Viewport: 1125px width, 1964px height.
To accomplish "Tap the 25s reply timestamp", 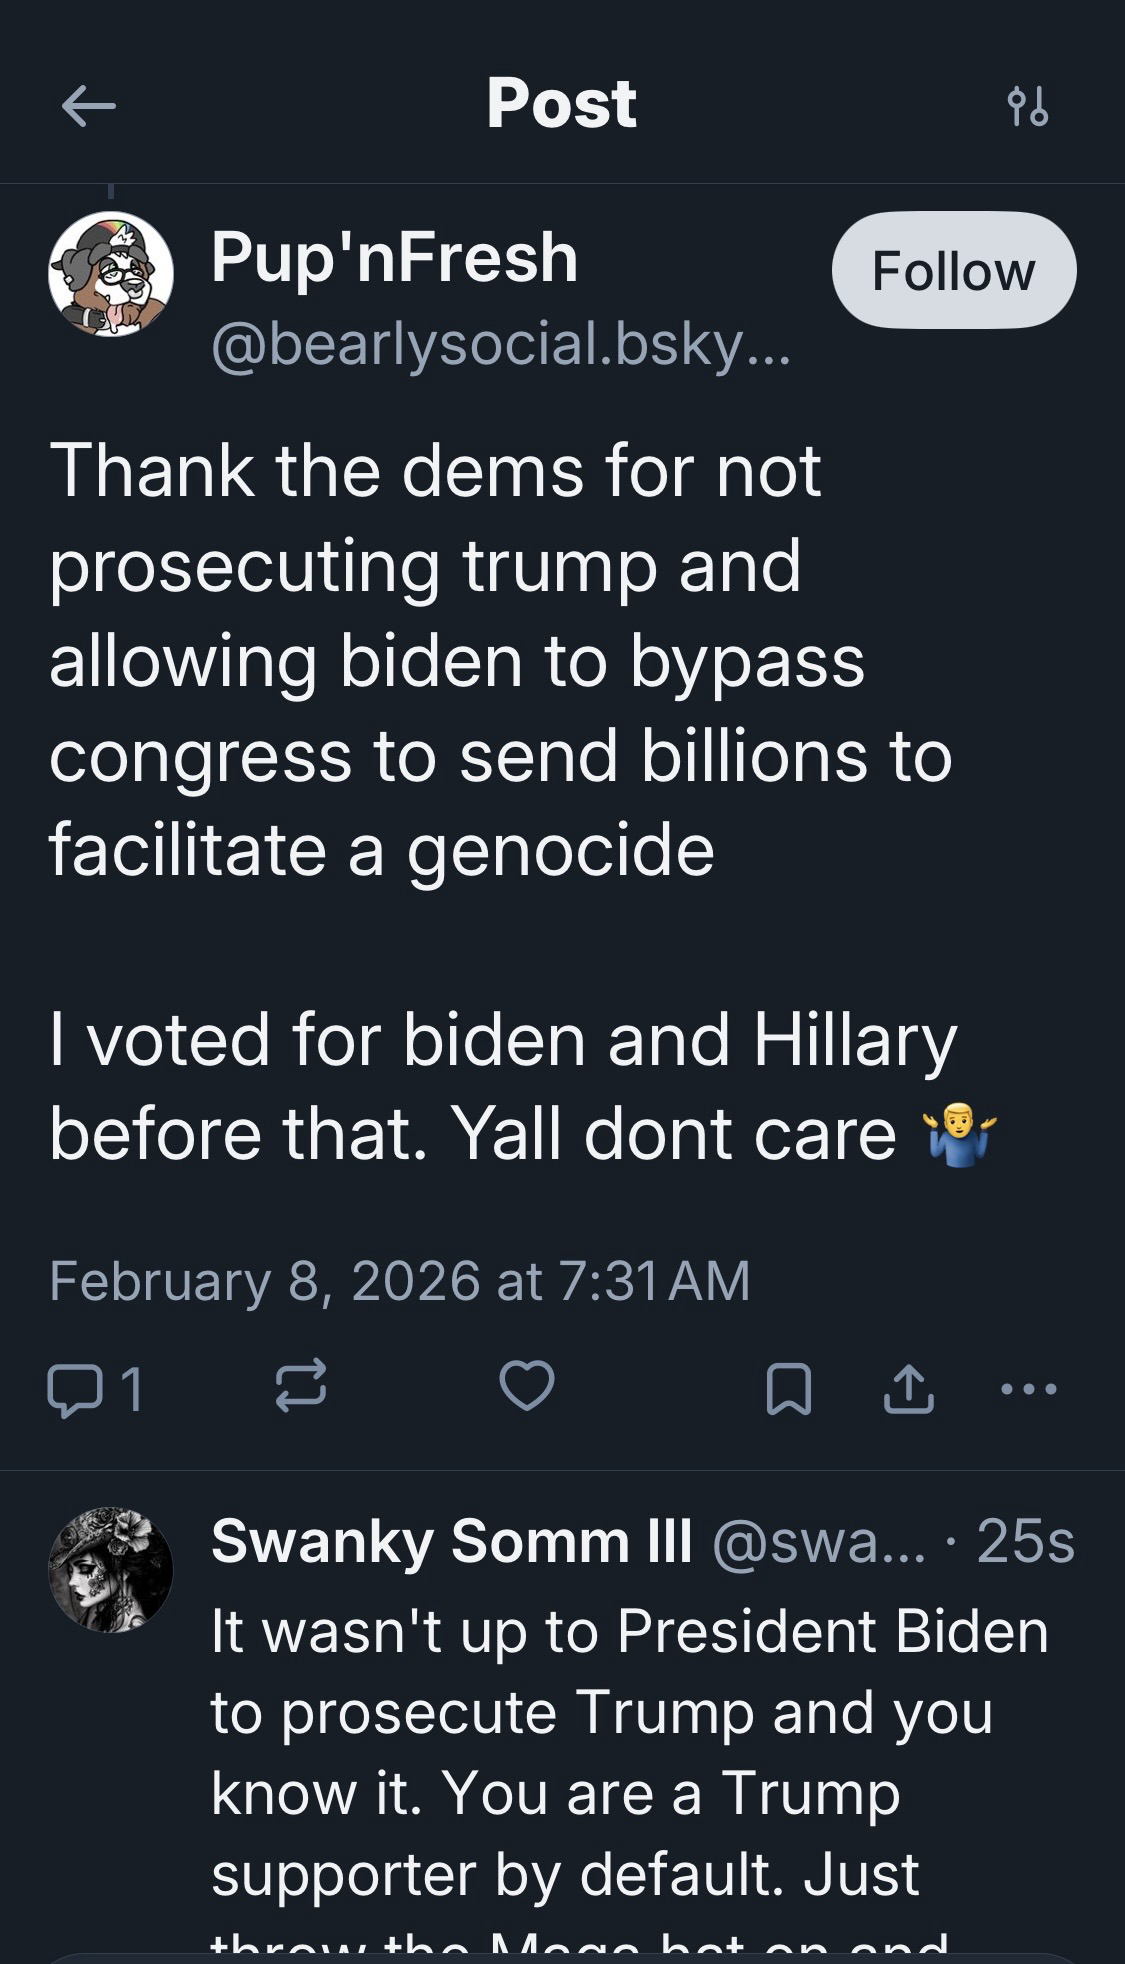I will coord(1025,1541).
